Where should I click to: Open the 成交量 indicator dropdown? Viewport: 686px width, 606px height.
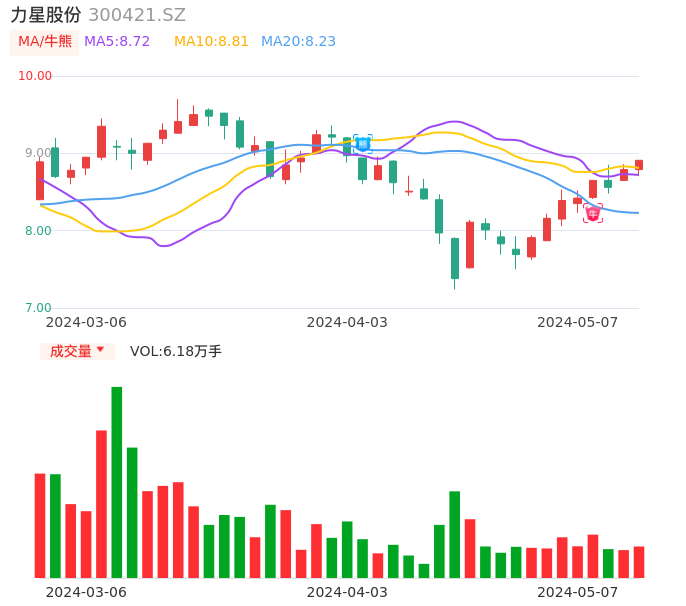77,351
